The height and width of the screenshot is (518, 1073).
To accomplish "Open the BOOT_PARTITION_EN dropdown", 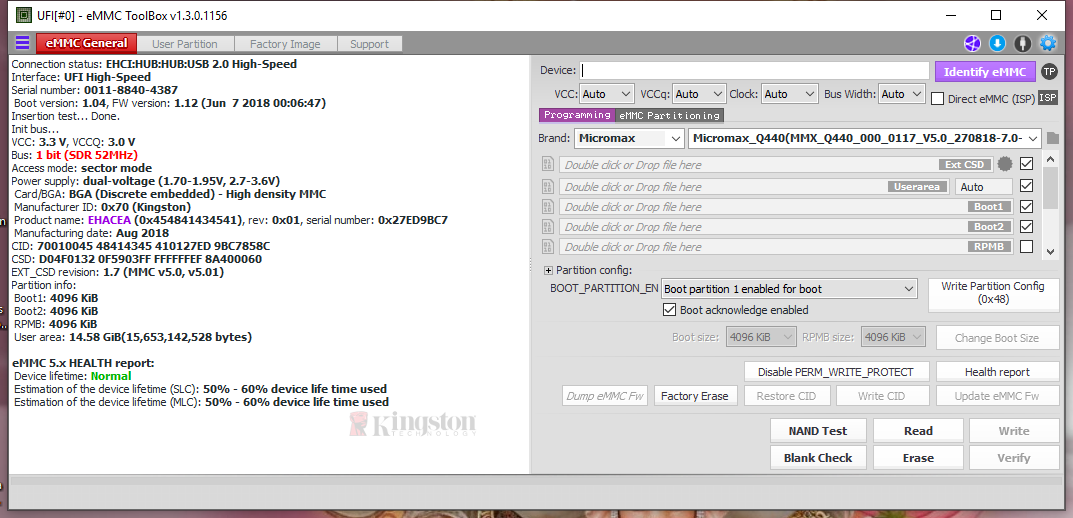I will [788, 289].
